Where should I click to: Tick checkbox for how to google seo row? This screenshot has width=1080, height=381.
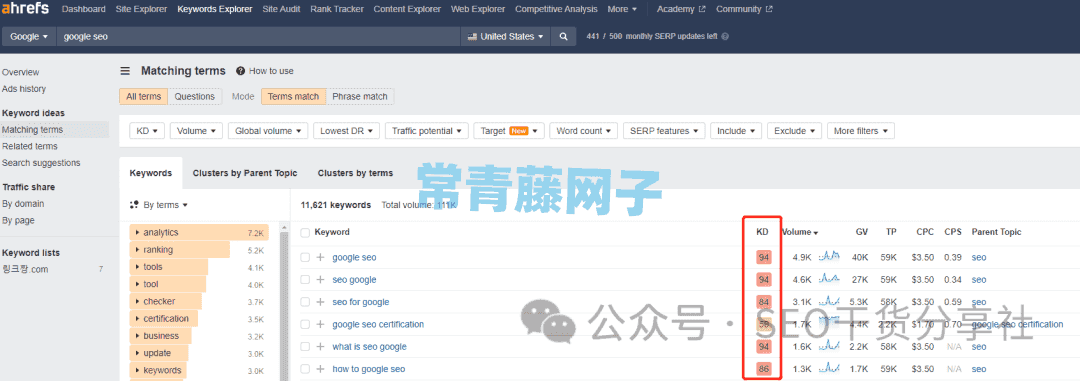pos(305,369)
